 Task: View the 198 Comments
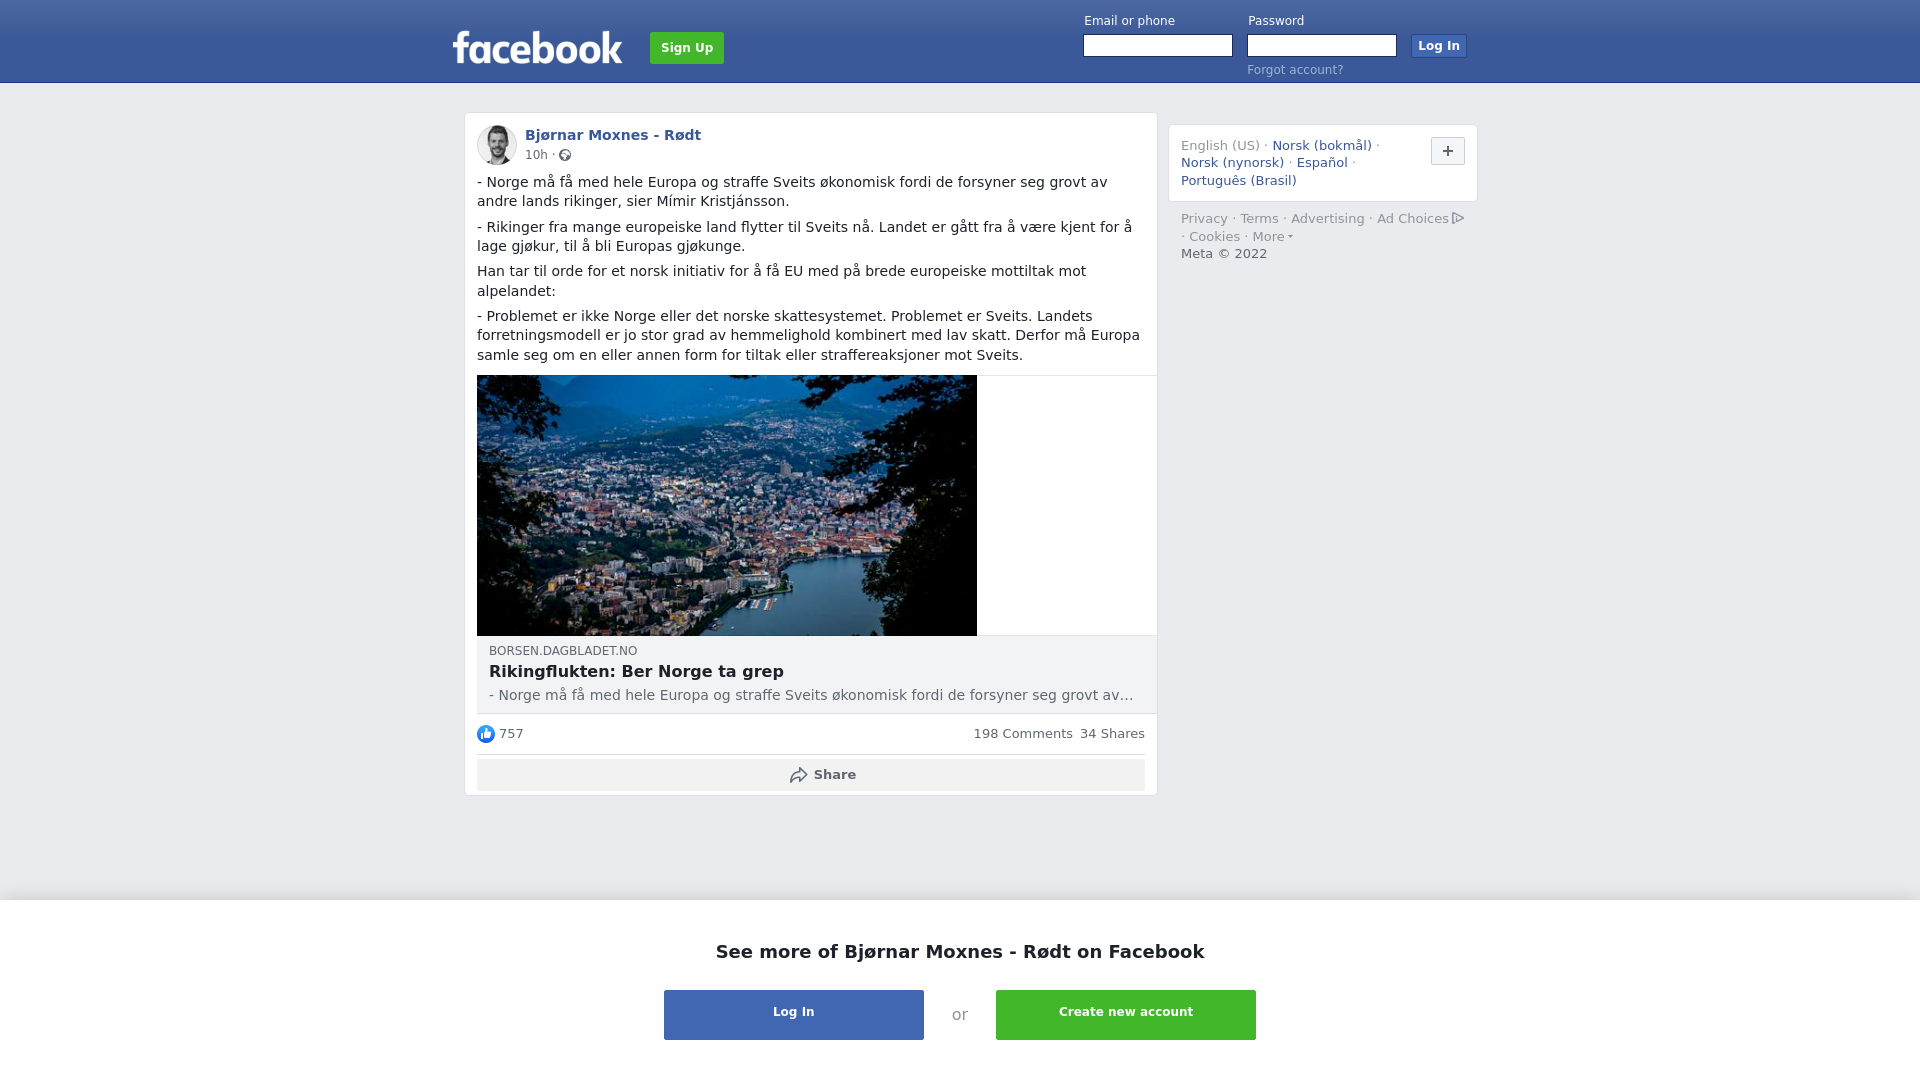[1023, 734]
